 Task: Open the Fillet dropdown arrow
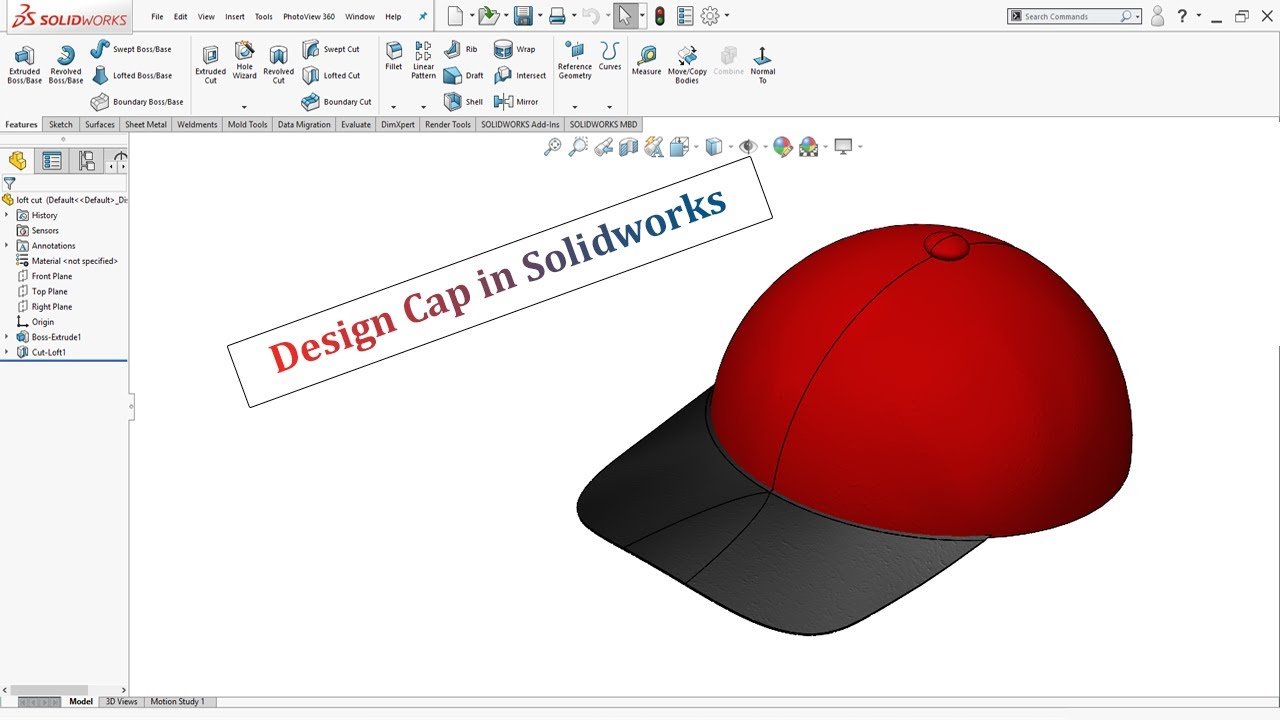point(393,107)
